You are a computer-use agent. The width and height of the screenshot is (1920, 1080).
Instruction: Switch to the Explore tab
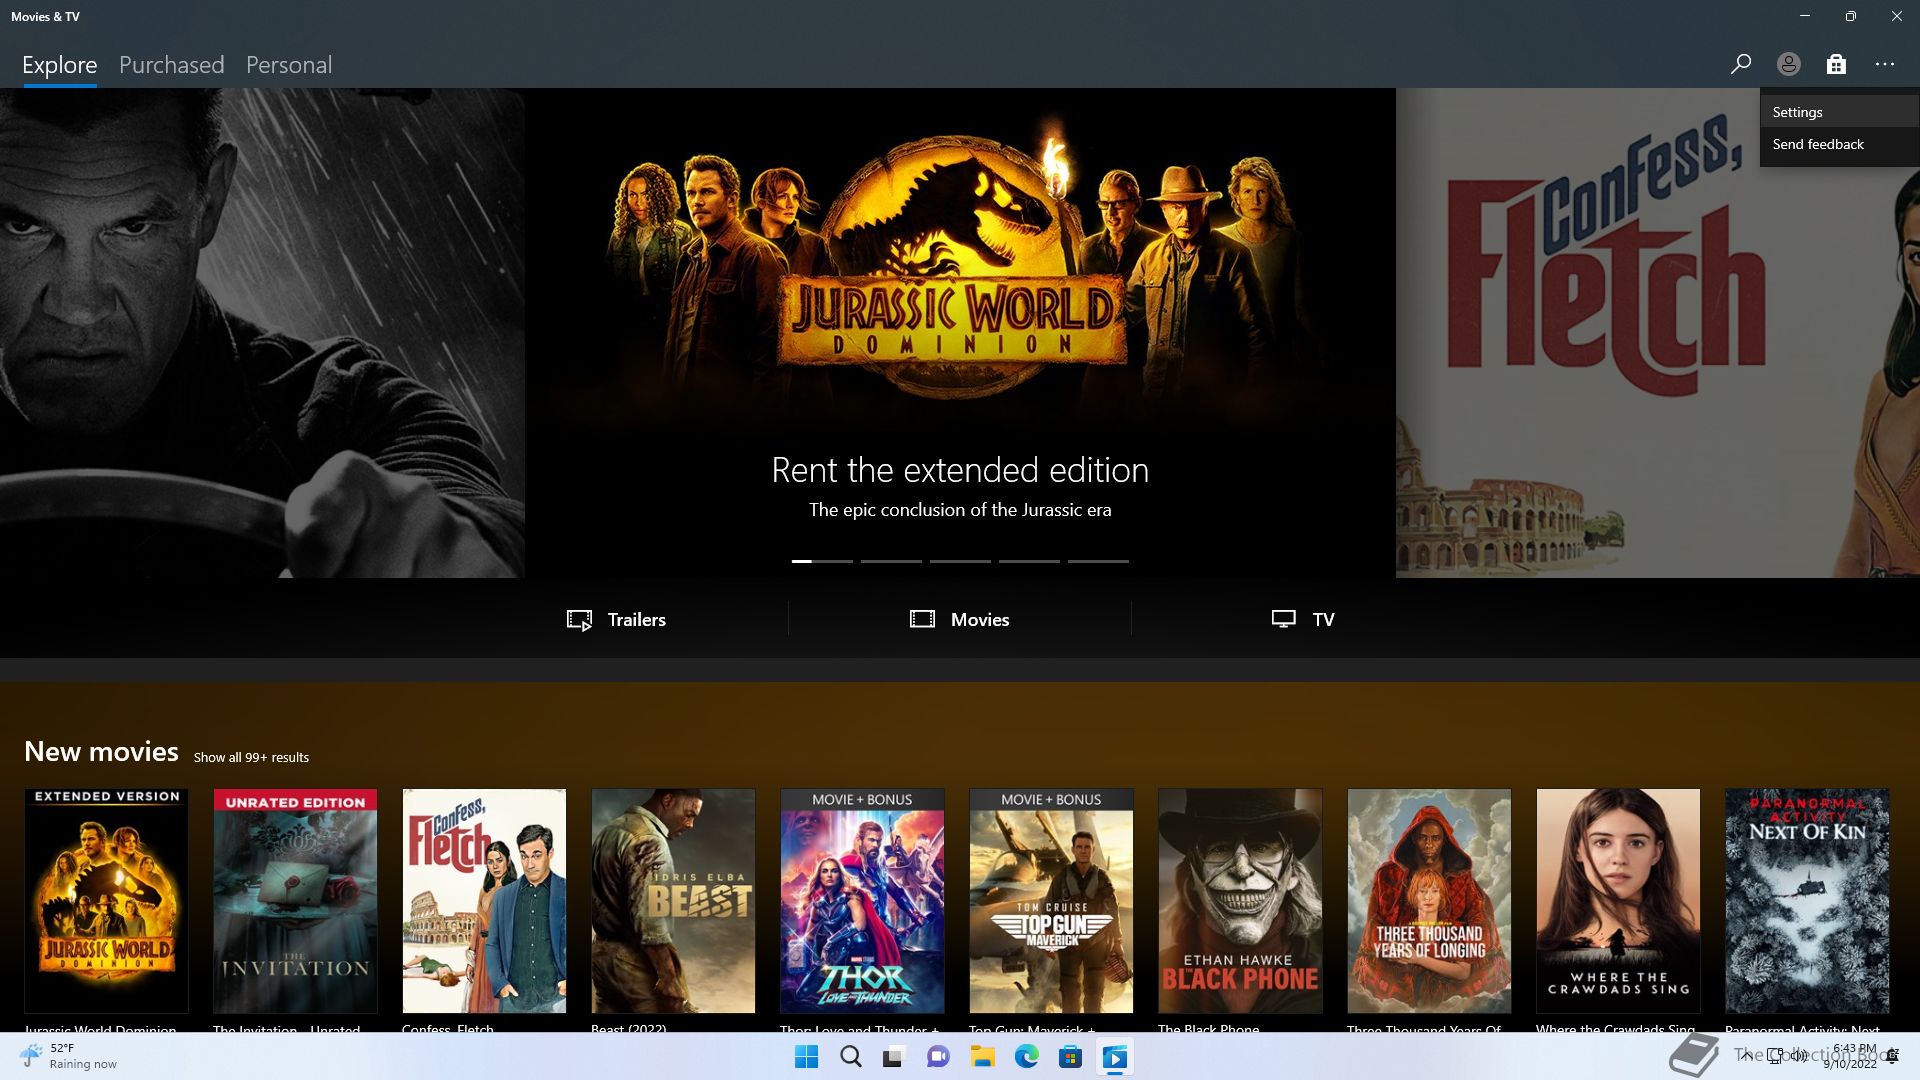pyautogui.click(x=60, y=65)
